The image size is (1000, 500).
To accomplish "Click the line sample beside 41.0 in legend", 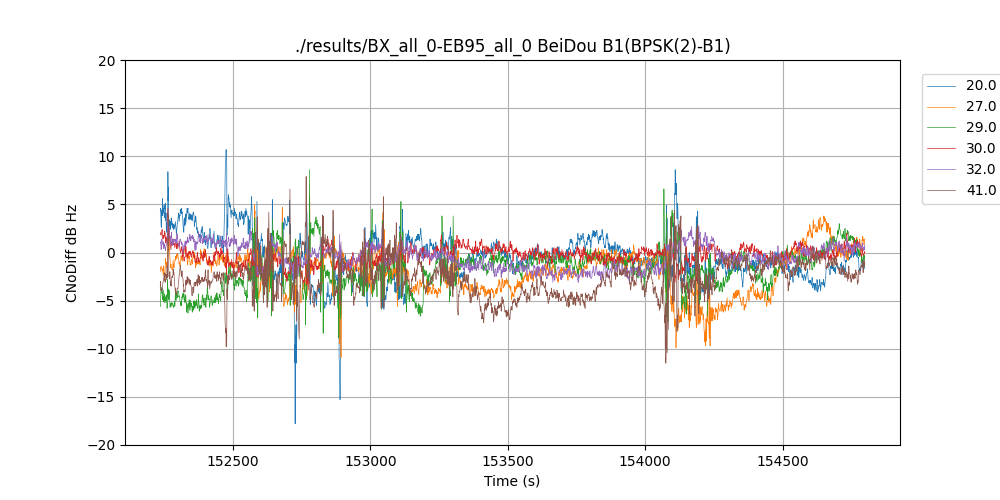I will point(942,190).
